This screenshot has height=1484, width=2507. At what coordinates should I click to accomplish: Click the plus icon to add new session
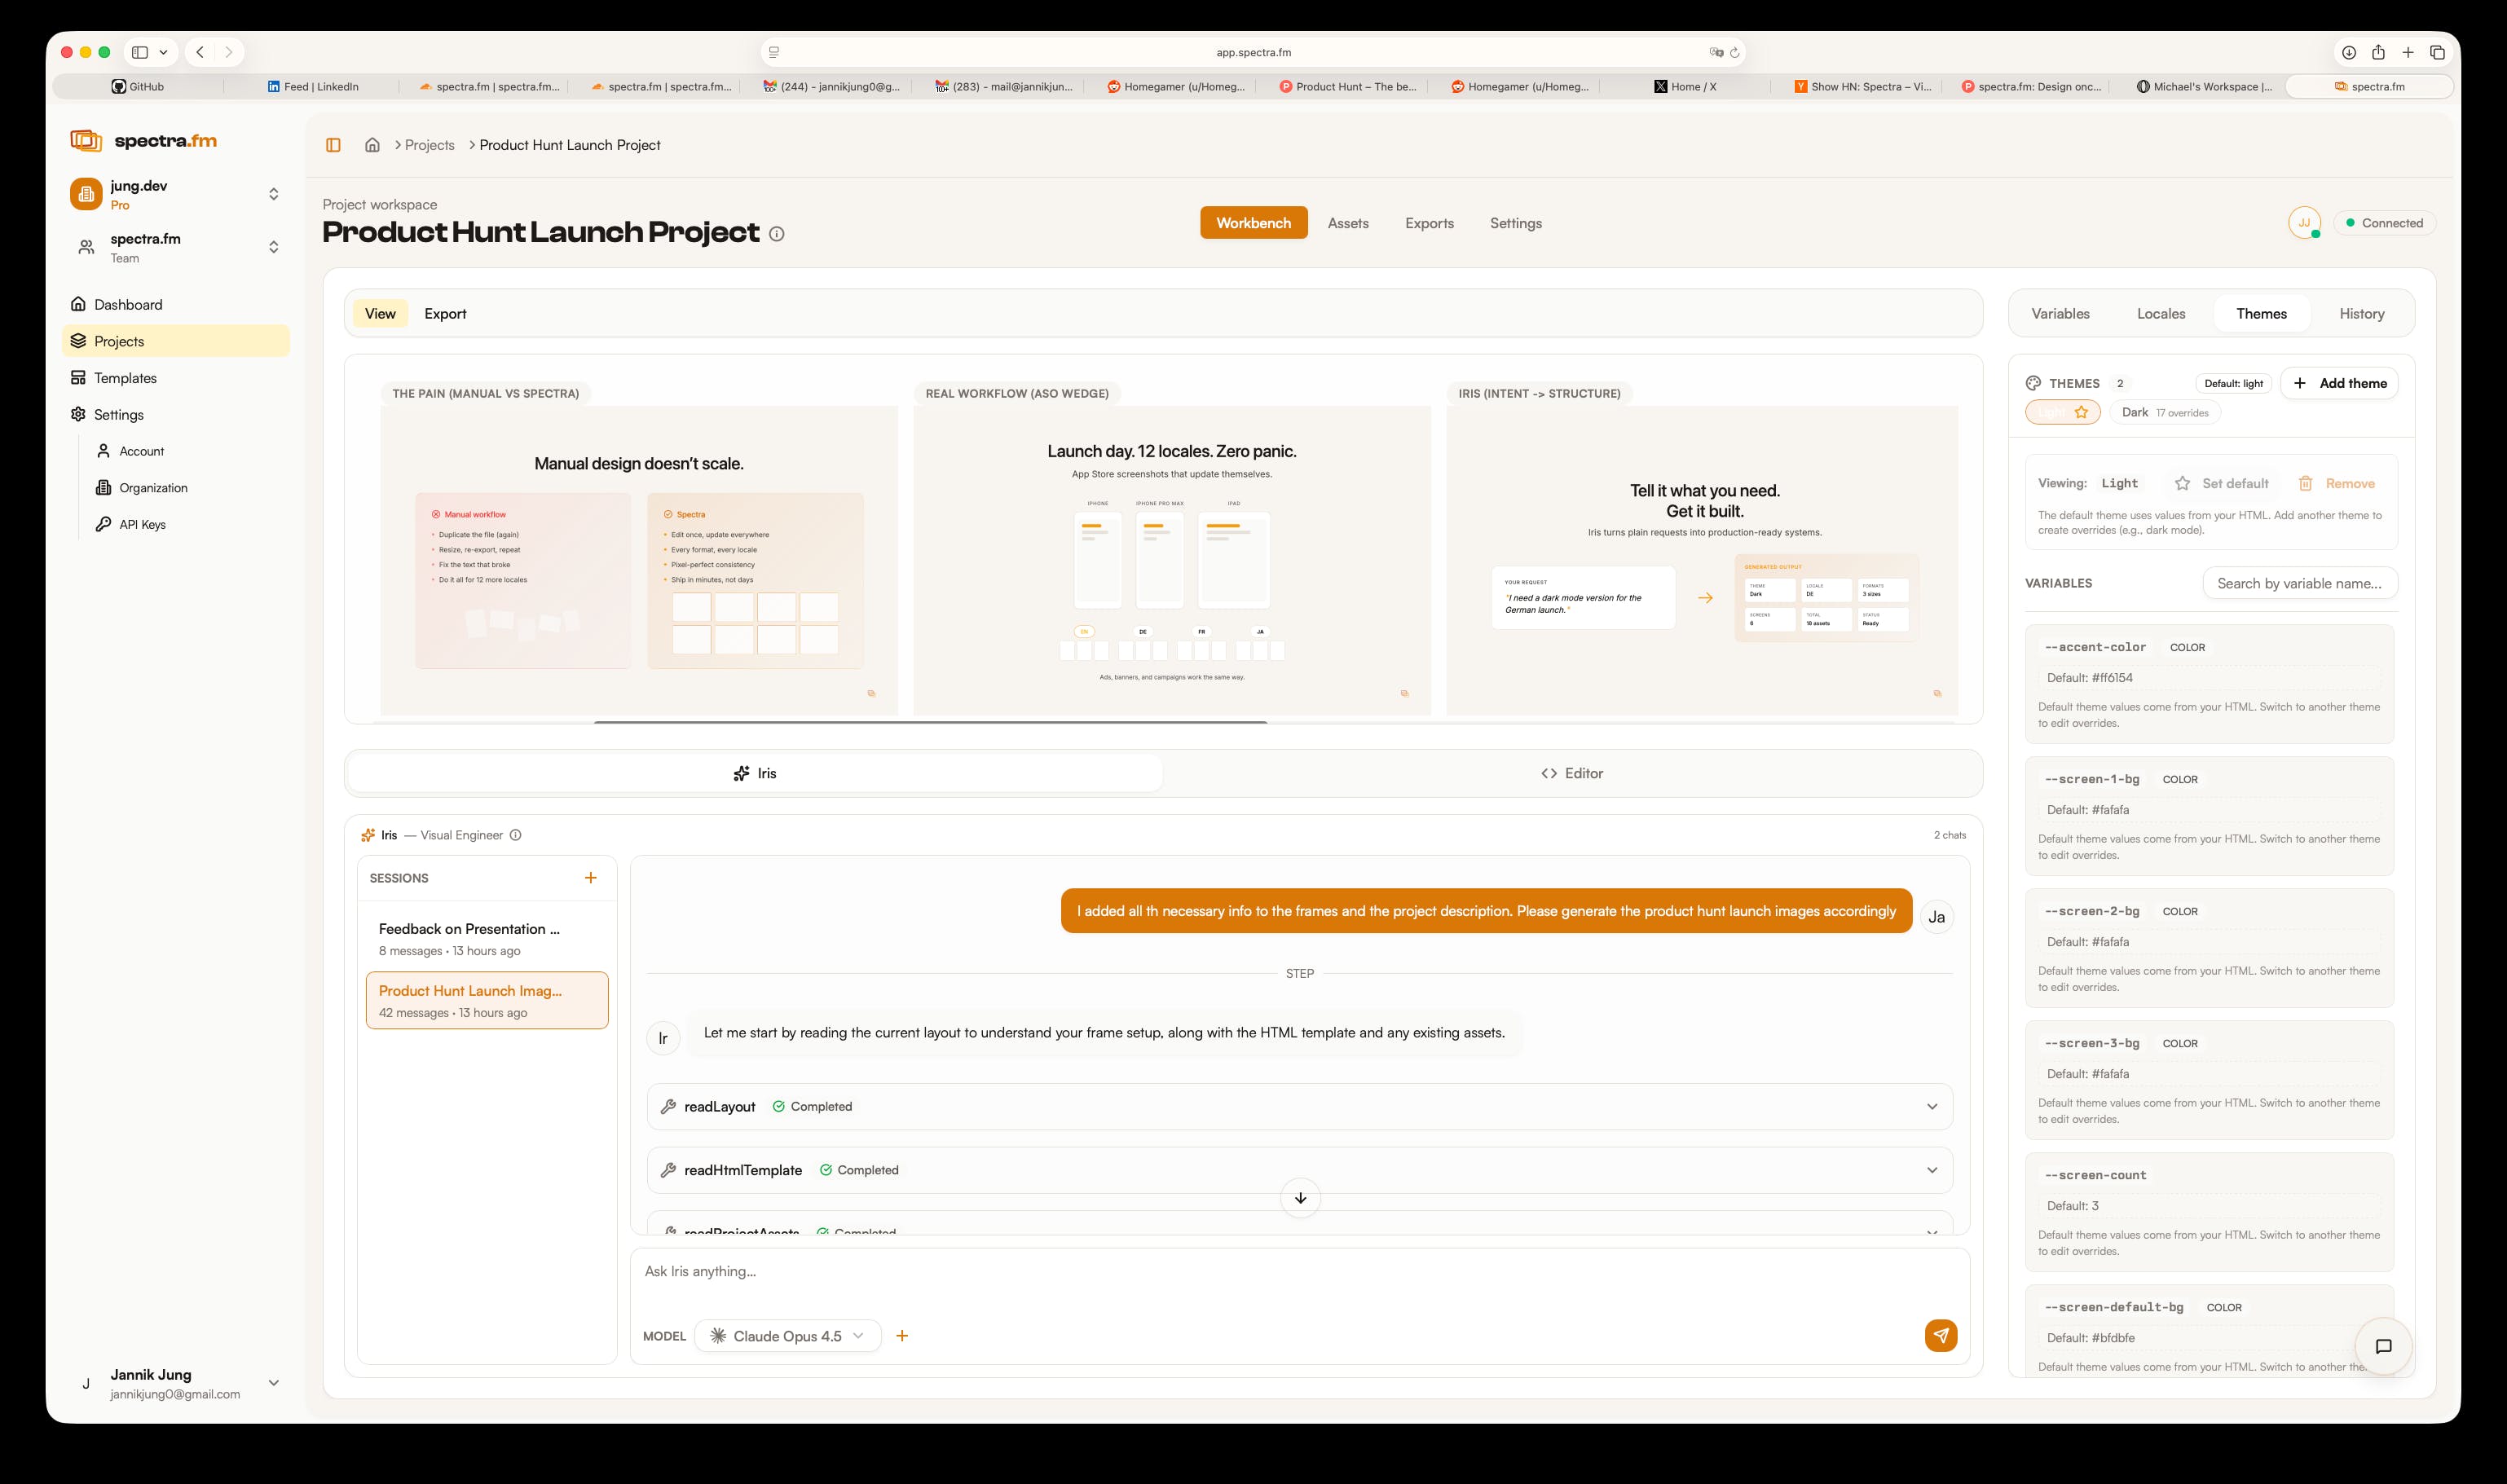[x=590, y=878]
